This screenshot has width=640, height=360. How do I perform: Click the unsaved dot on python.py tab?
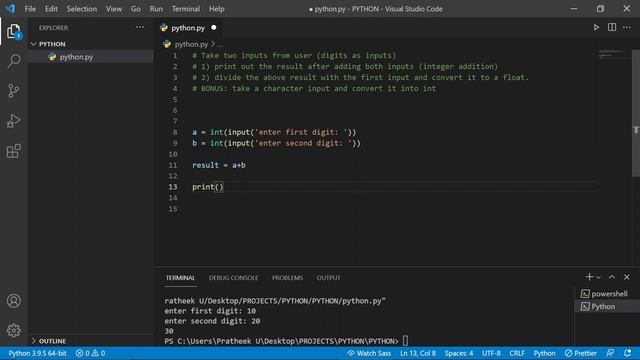tap(213, 28)
